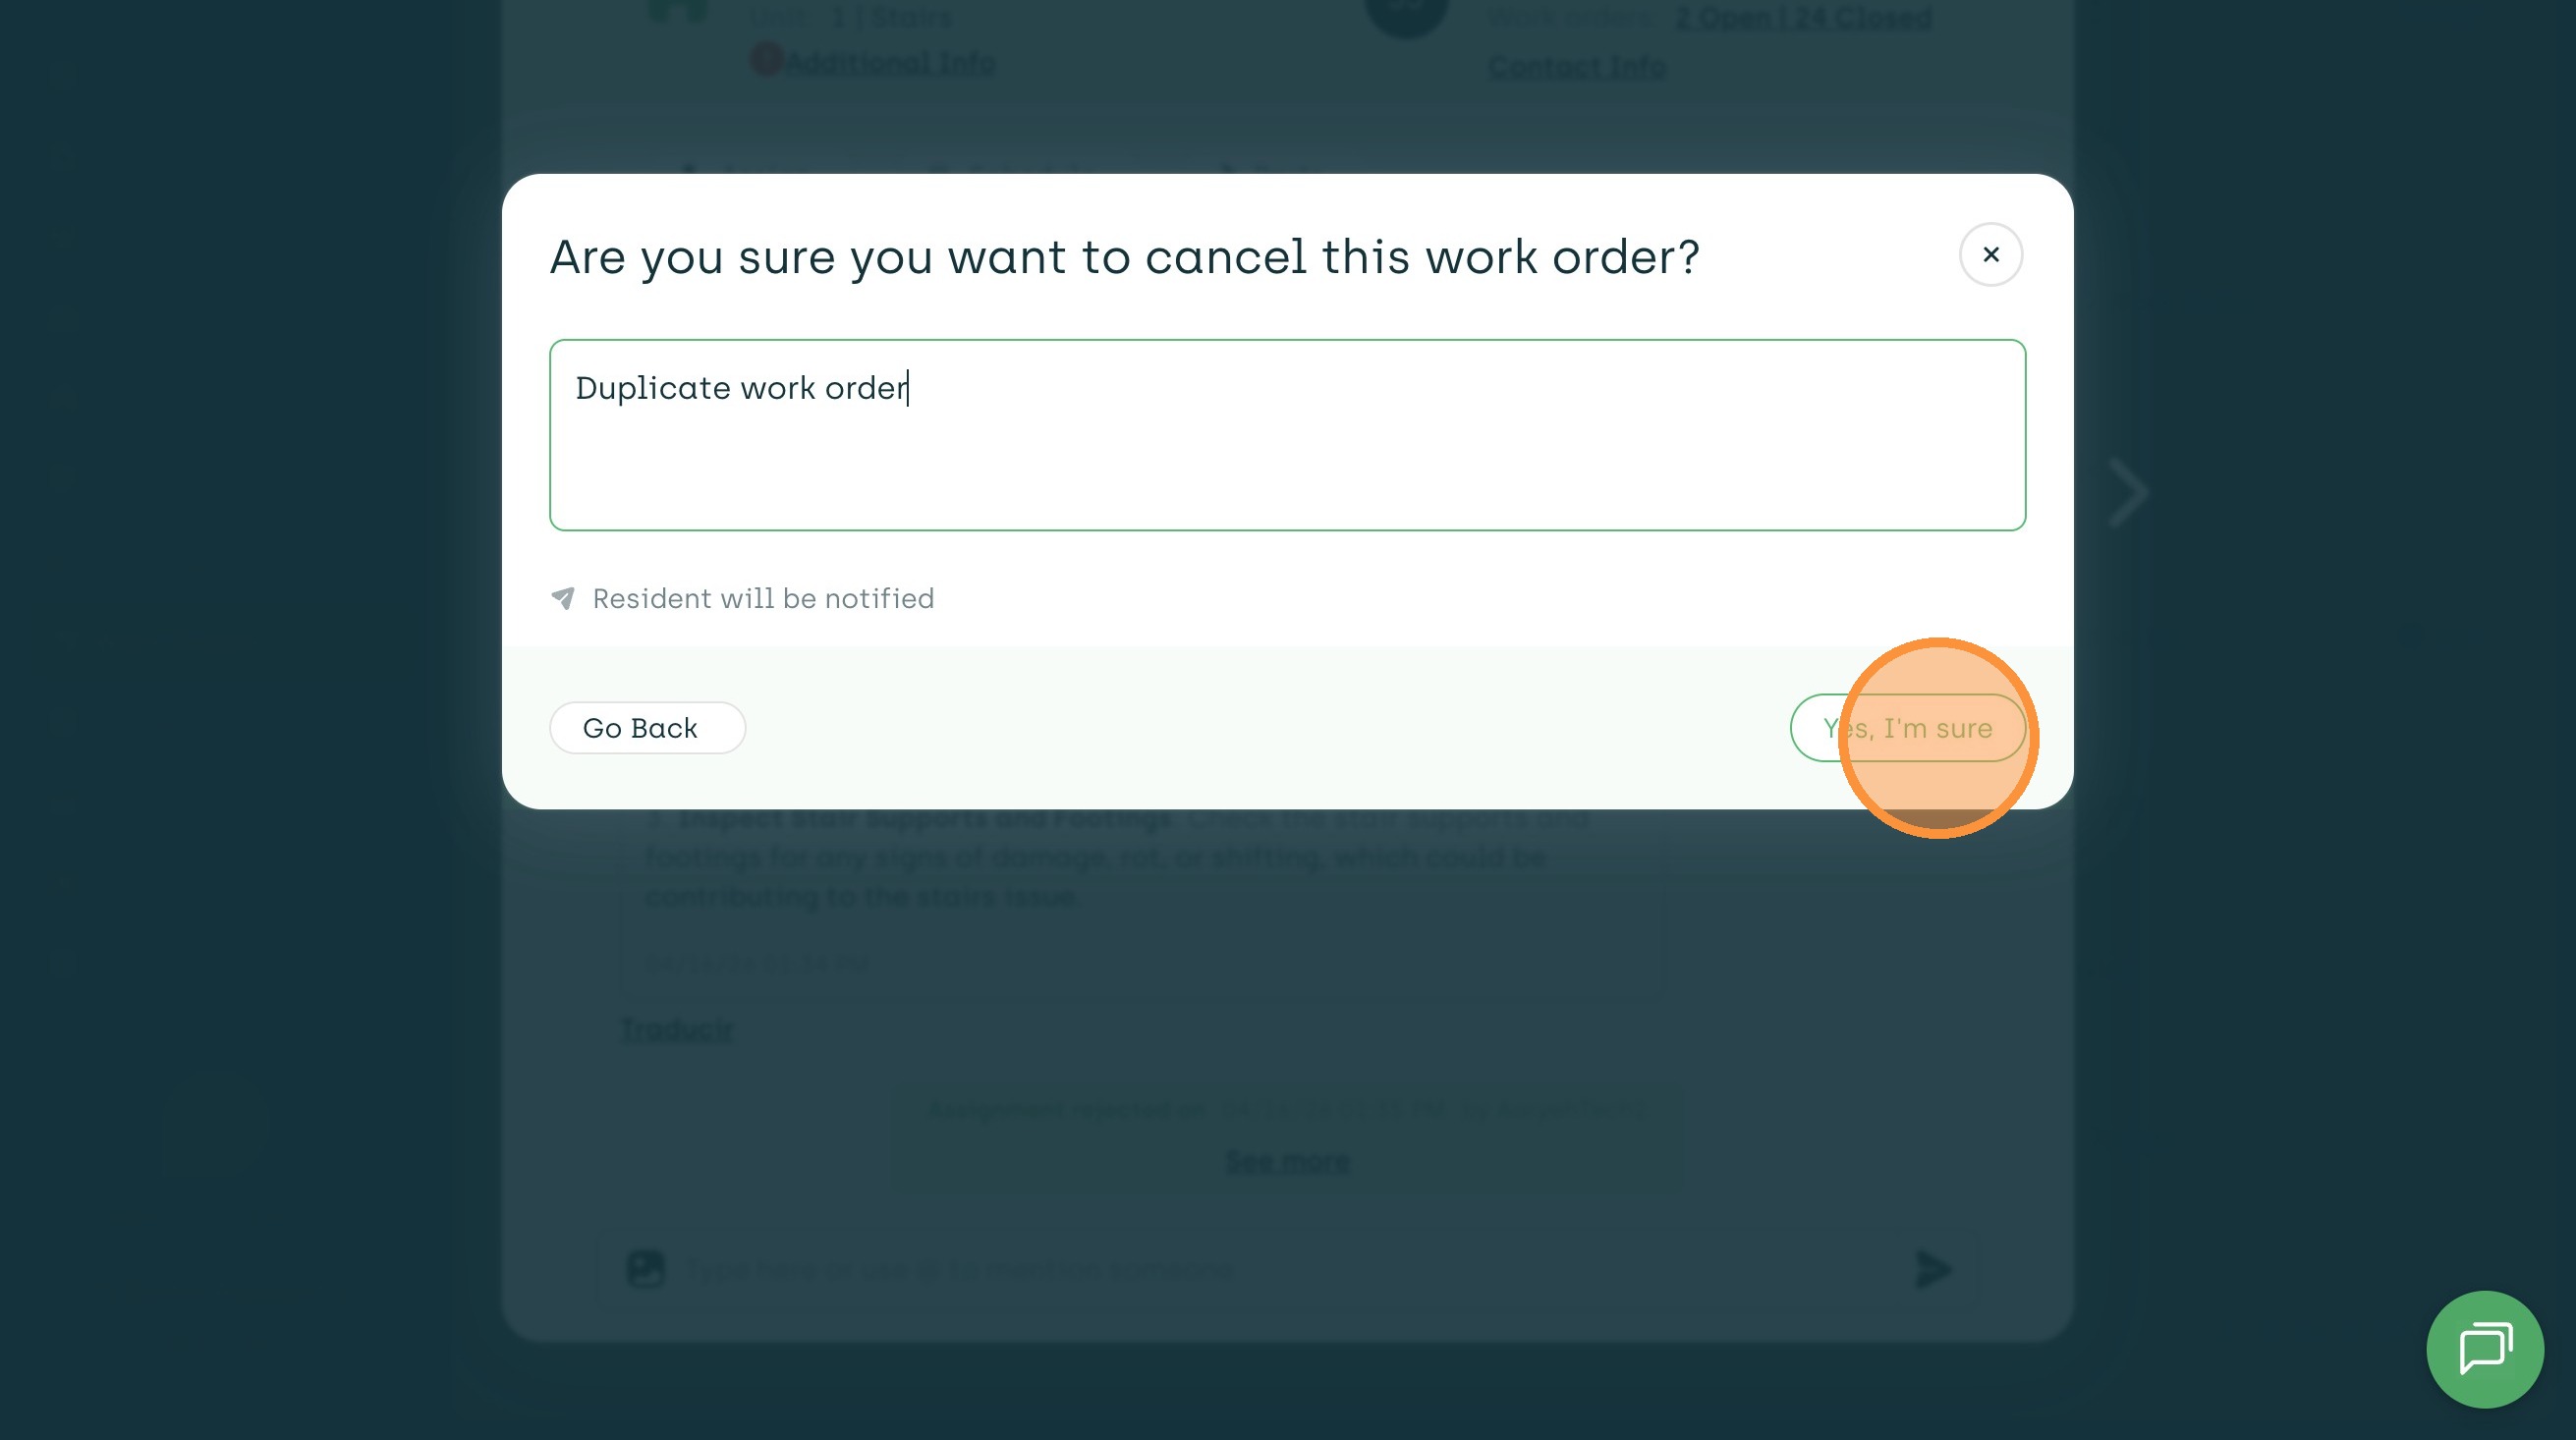
Task: Expand the See more link
Action: (x=1287, y=1162)
